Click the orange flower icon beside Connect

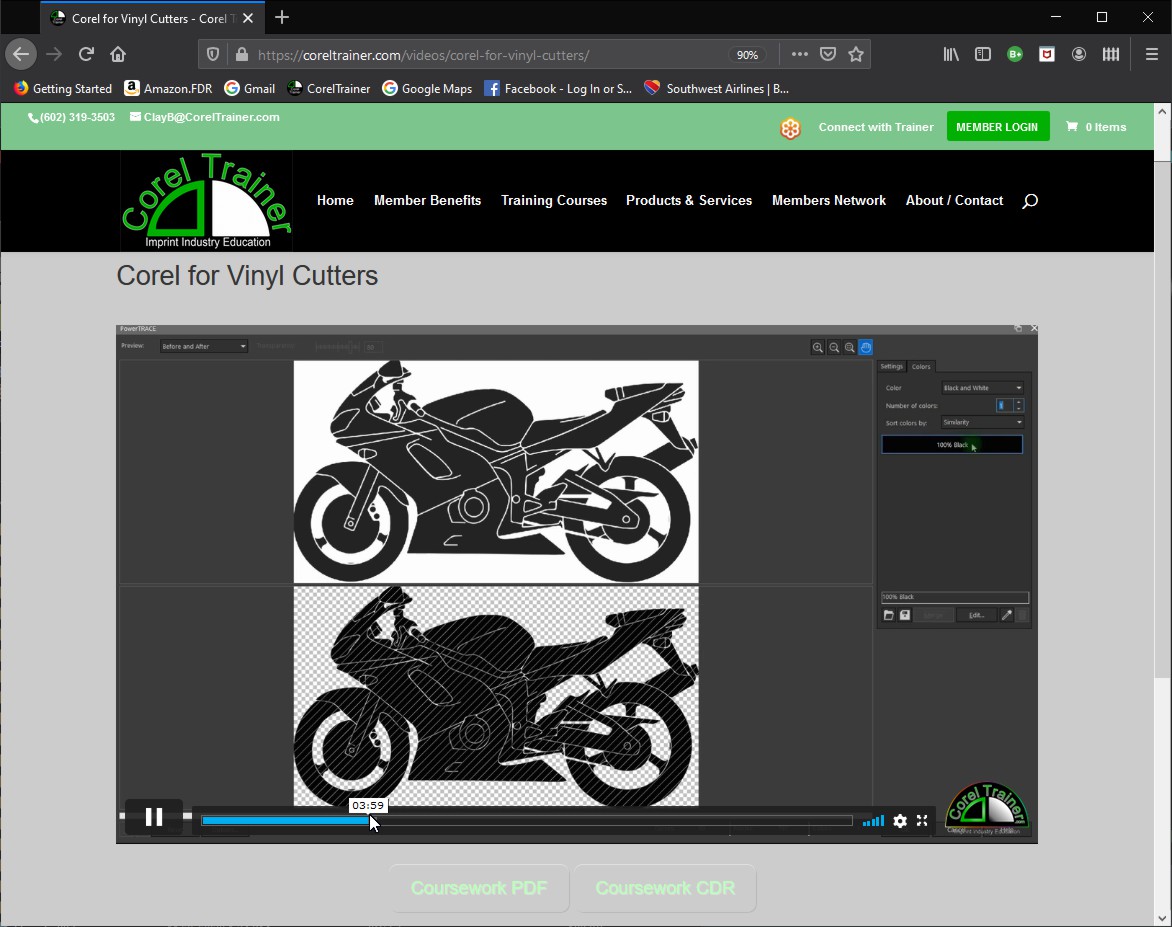click(x=790, y=128)
